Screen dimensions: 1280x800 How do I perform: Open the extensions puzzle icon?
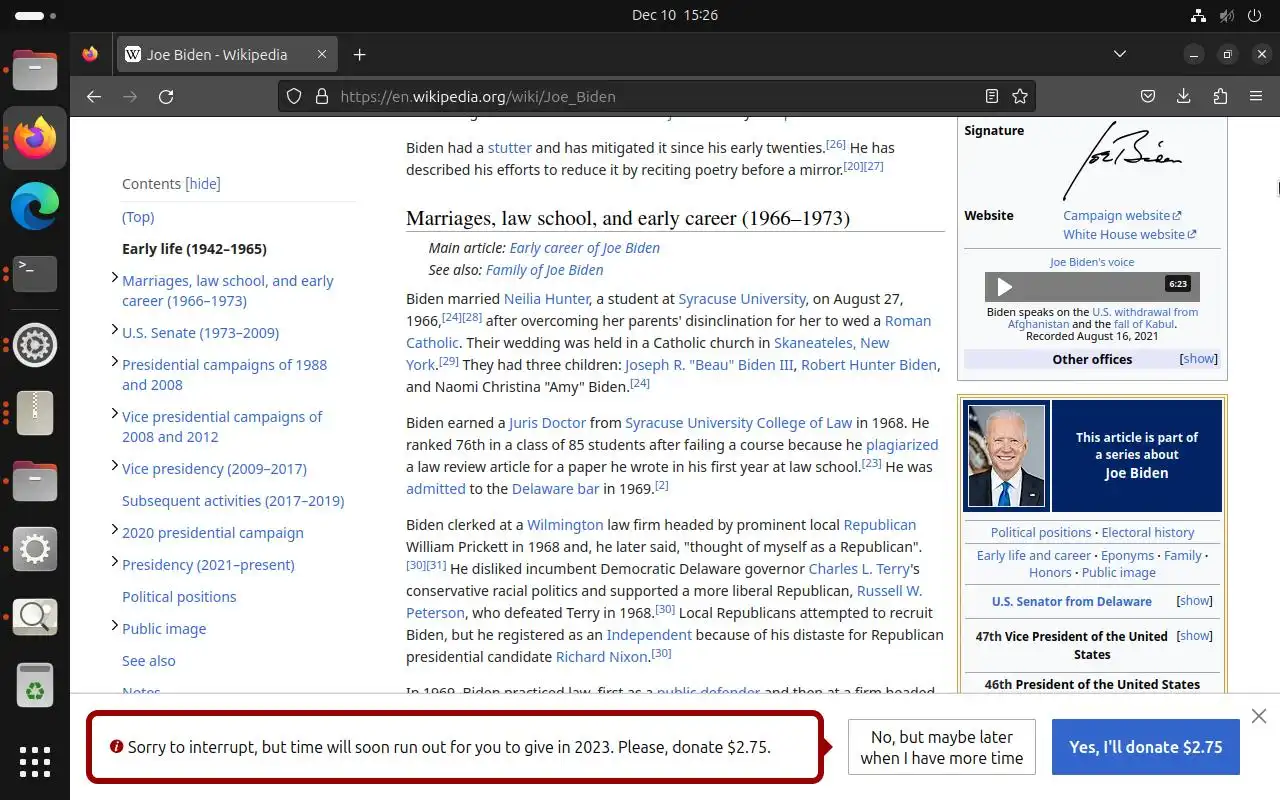pos(1220,97)
